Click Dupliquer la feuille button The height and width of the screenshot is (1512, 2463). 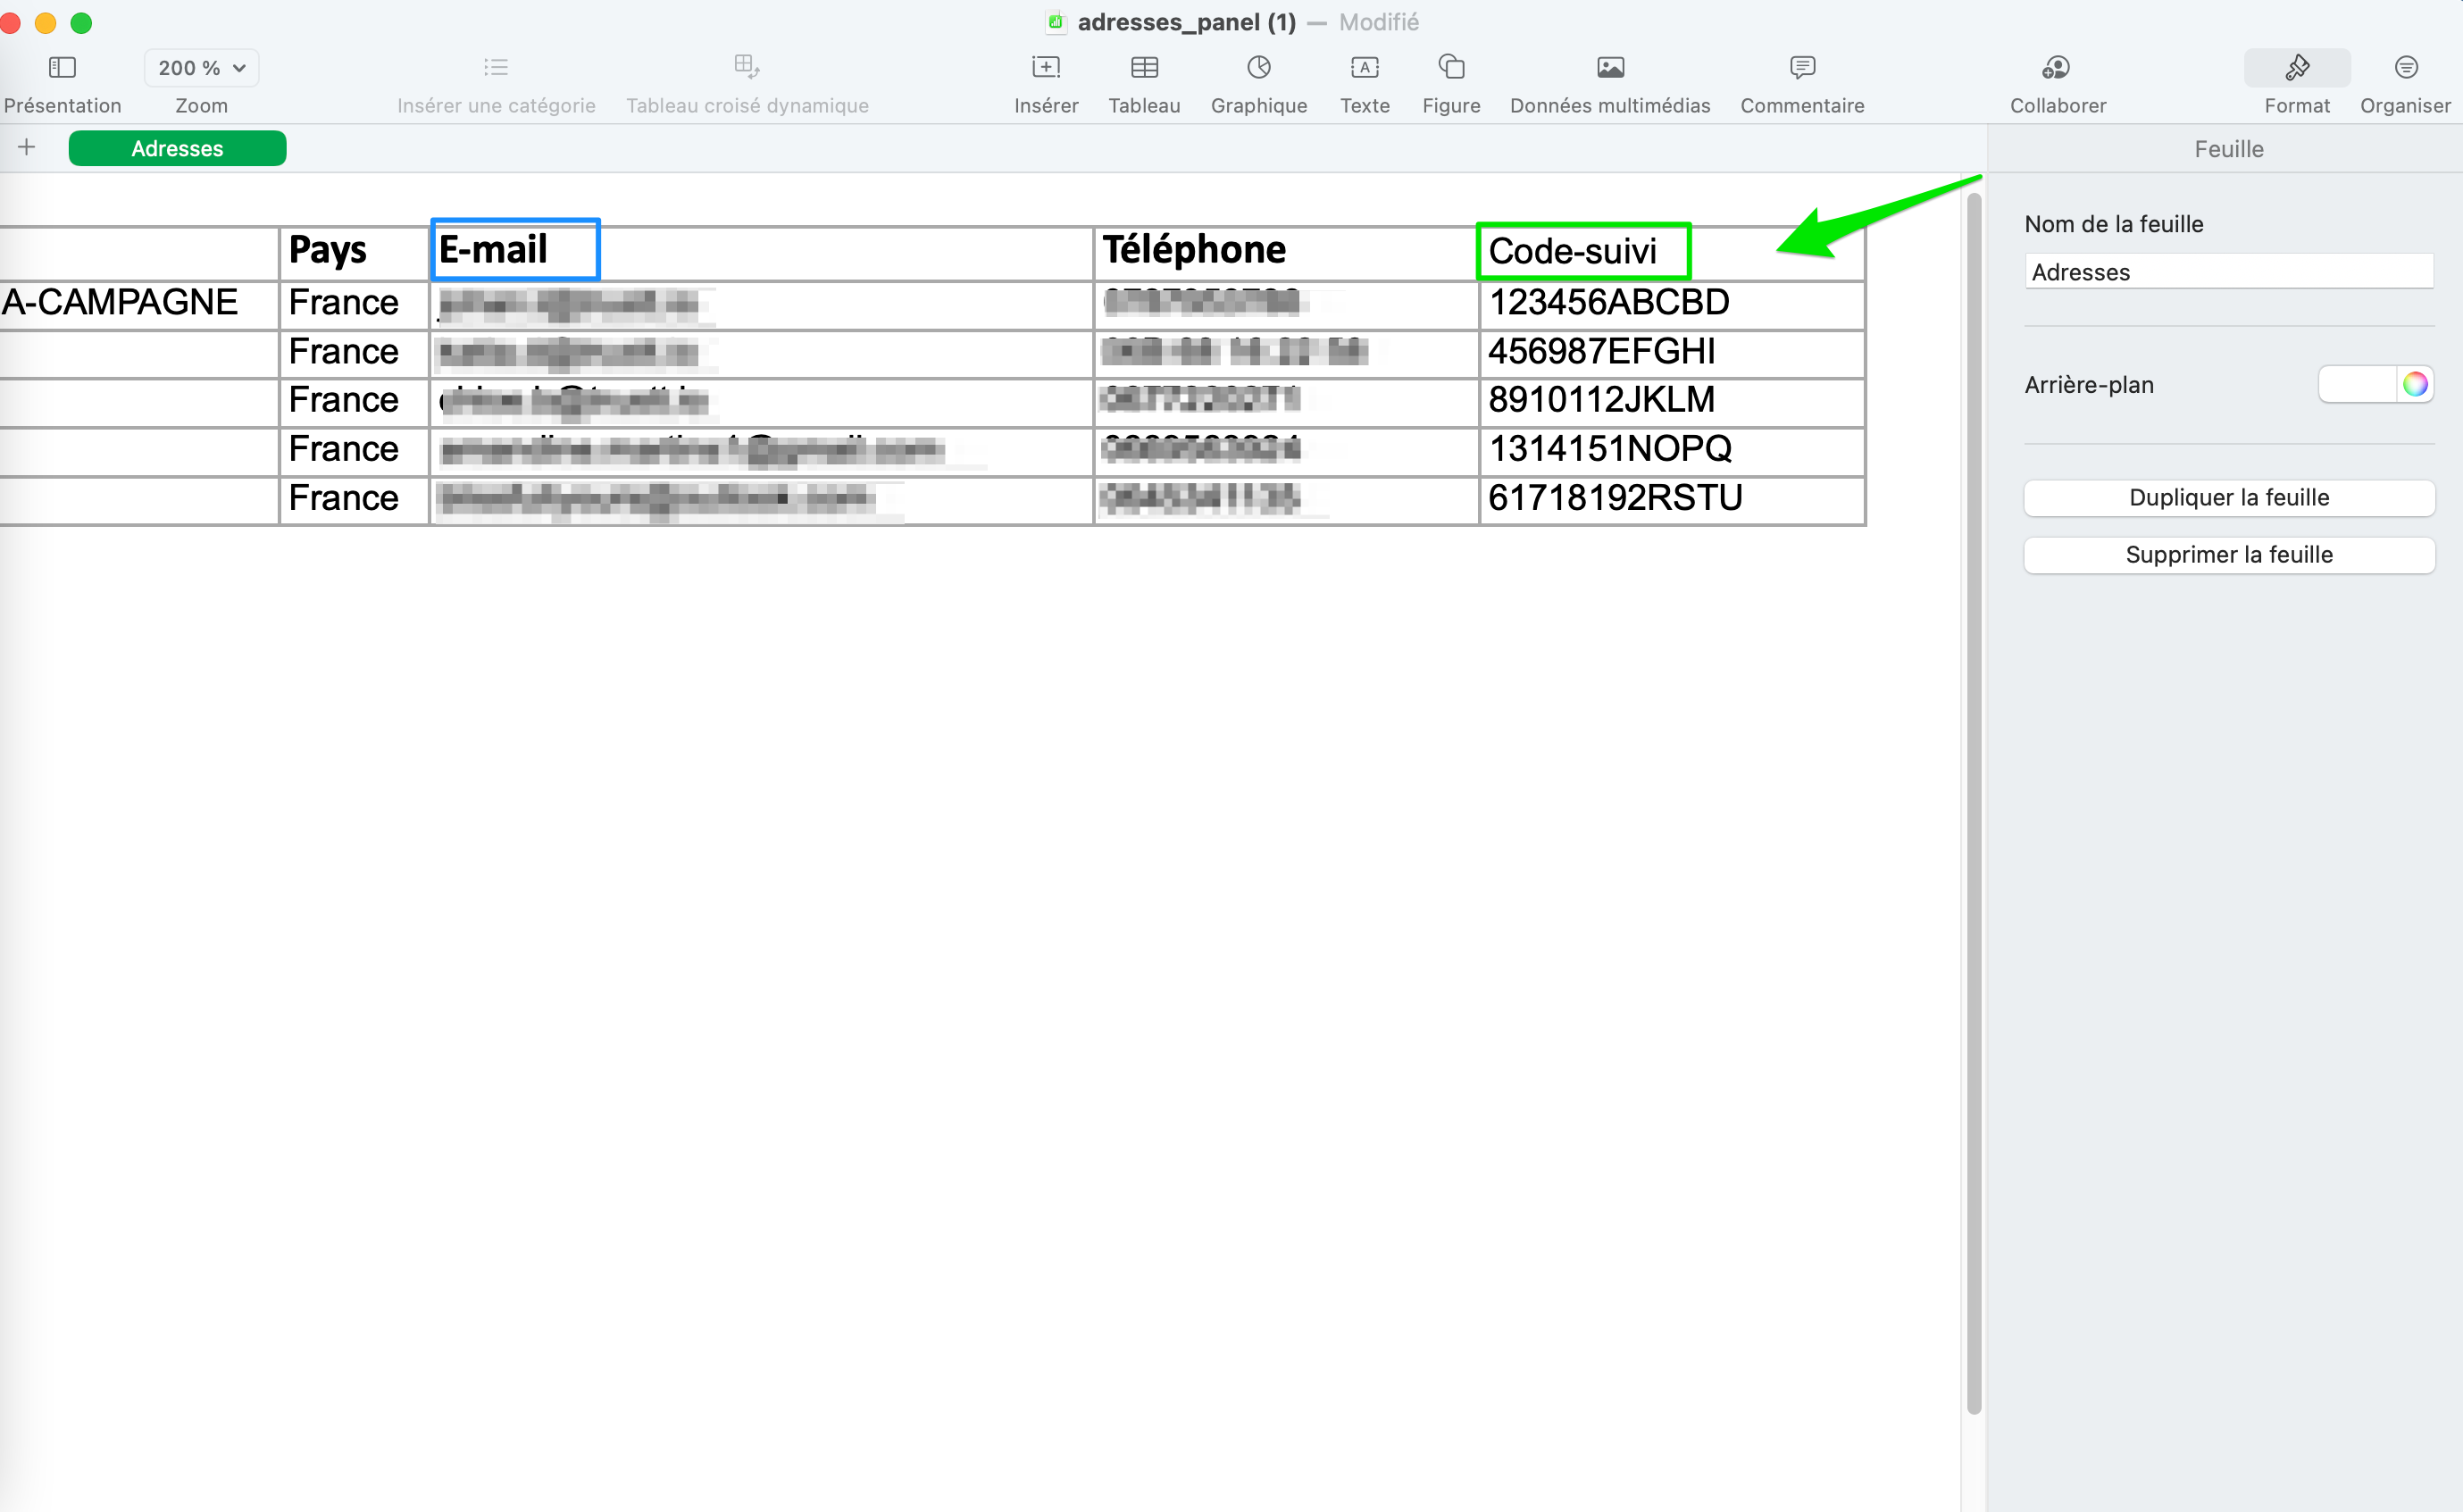2228,498
